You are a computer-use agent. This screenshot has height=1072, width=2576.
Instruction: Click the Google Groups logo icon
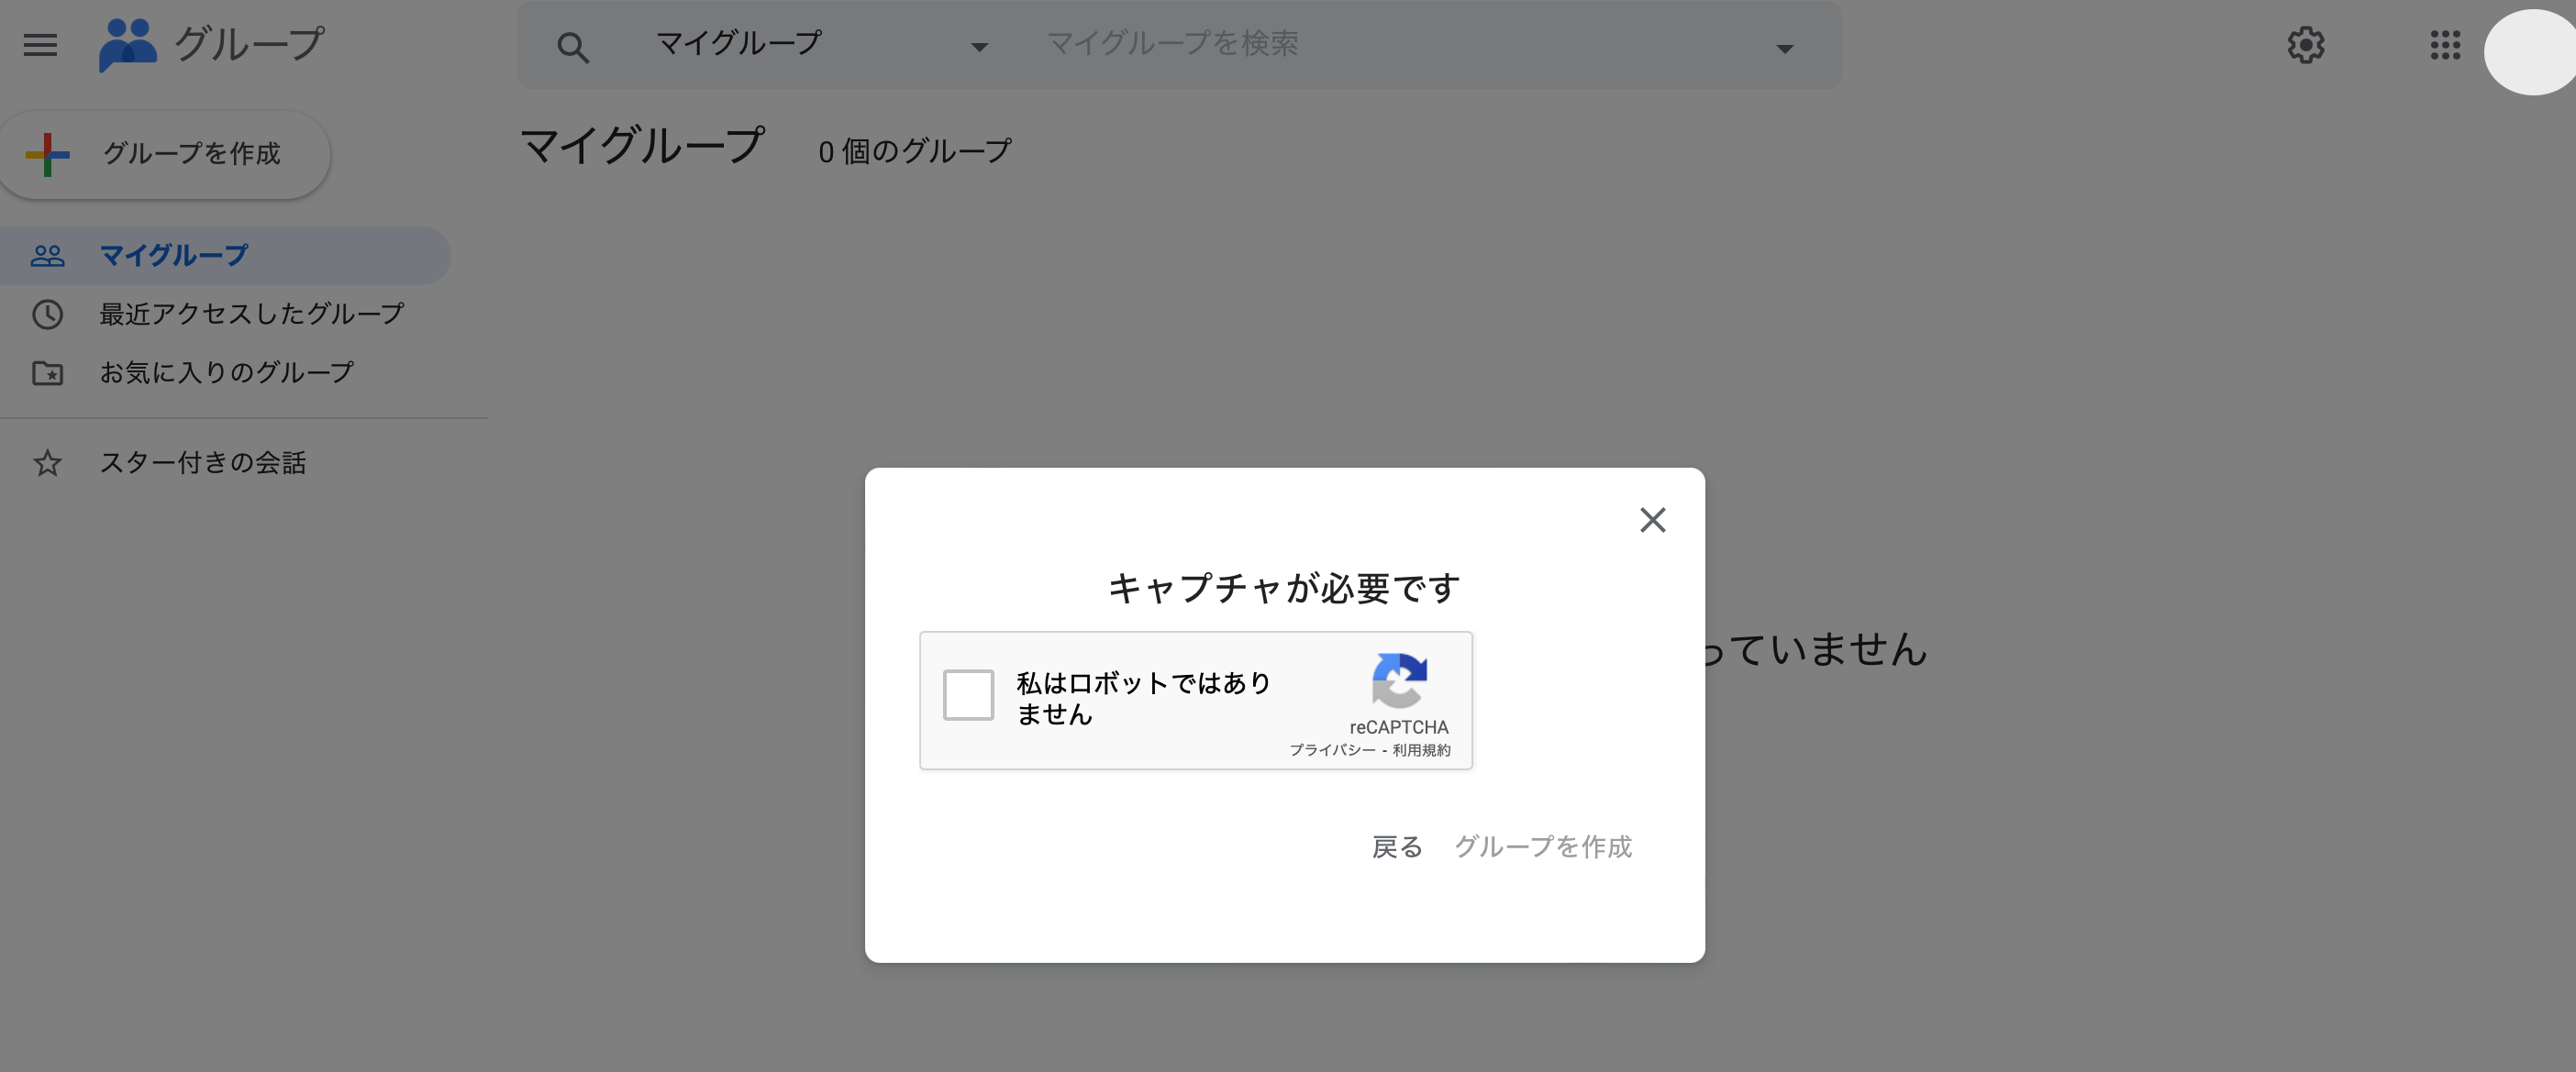[128, 45]
